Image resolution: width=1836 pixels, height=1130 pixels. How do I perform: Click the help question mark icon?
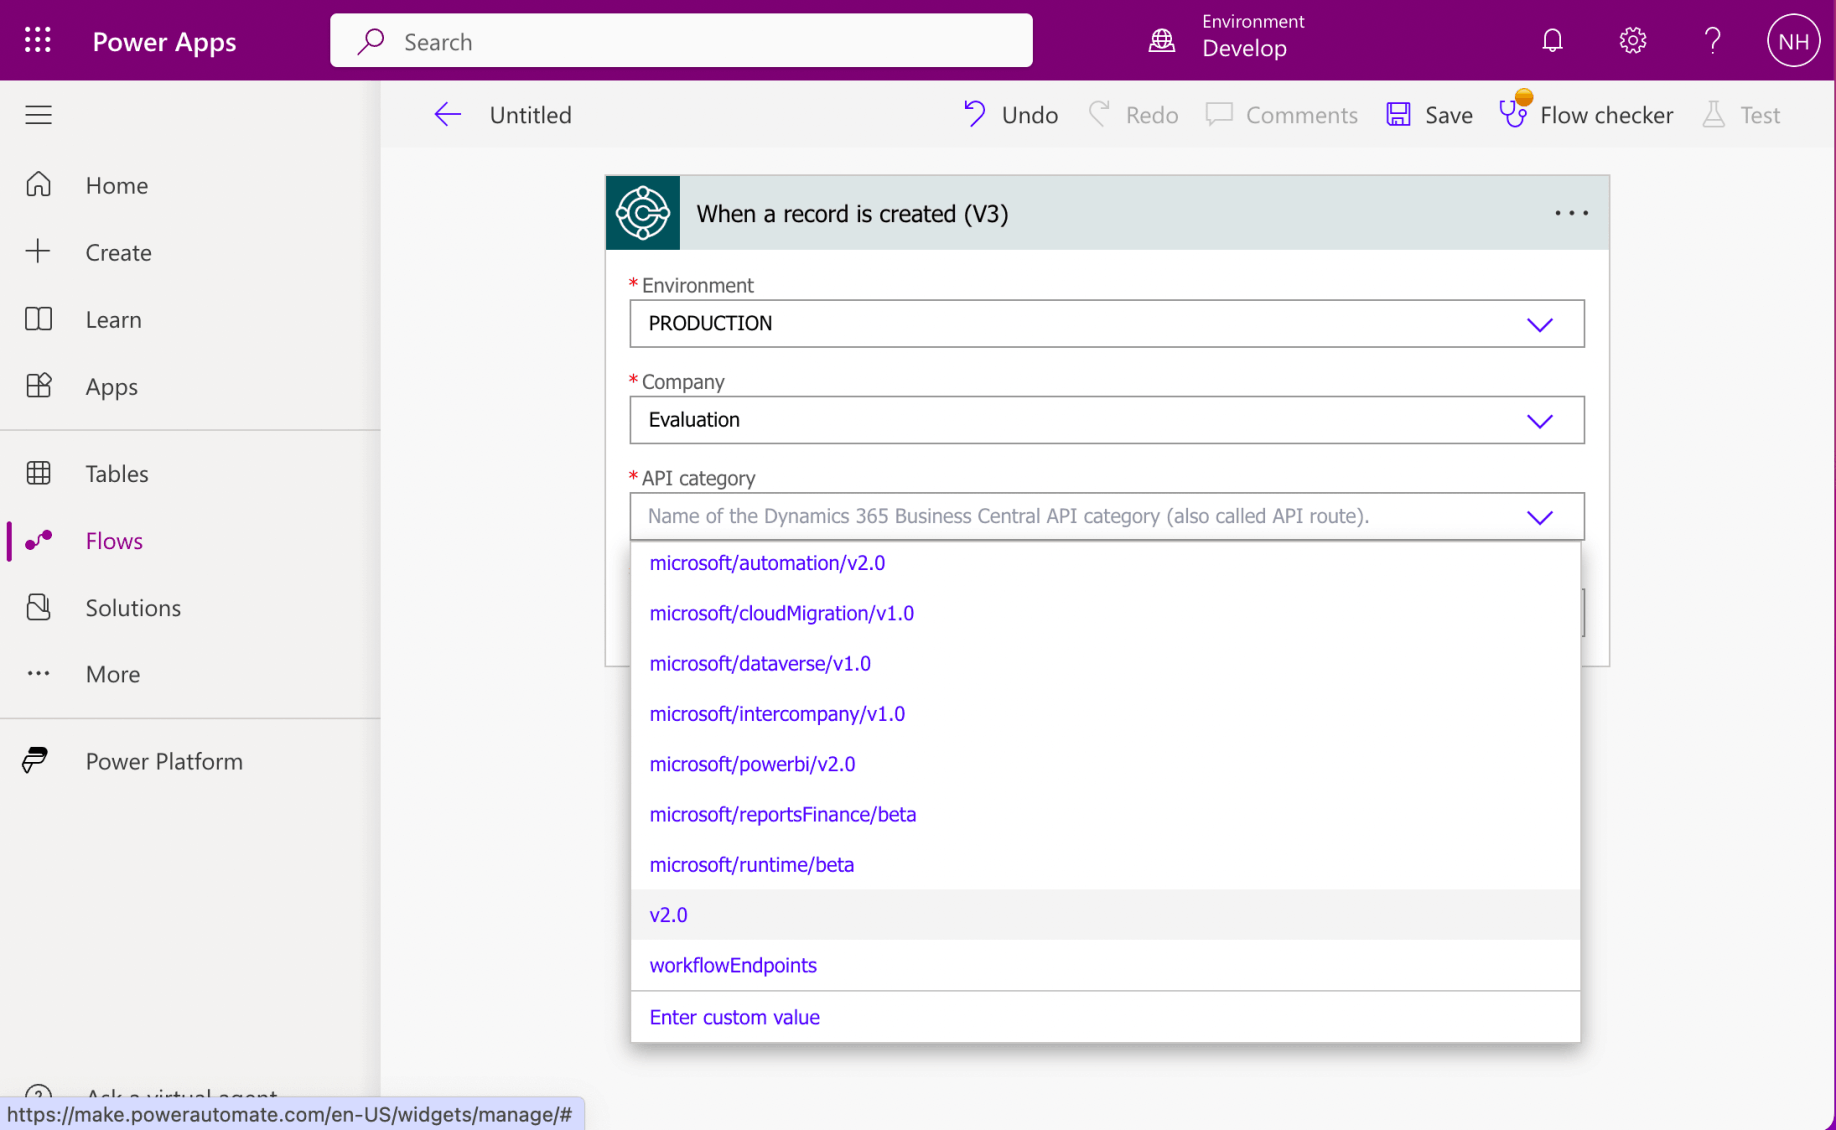click(x=1712, y=41)
